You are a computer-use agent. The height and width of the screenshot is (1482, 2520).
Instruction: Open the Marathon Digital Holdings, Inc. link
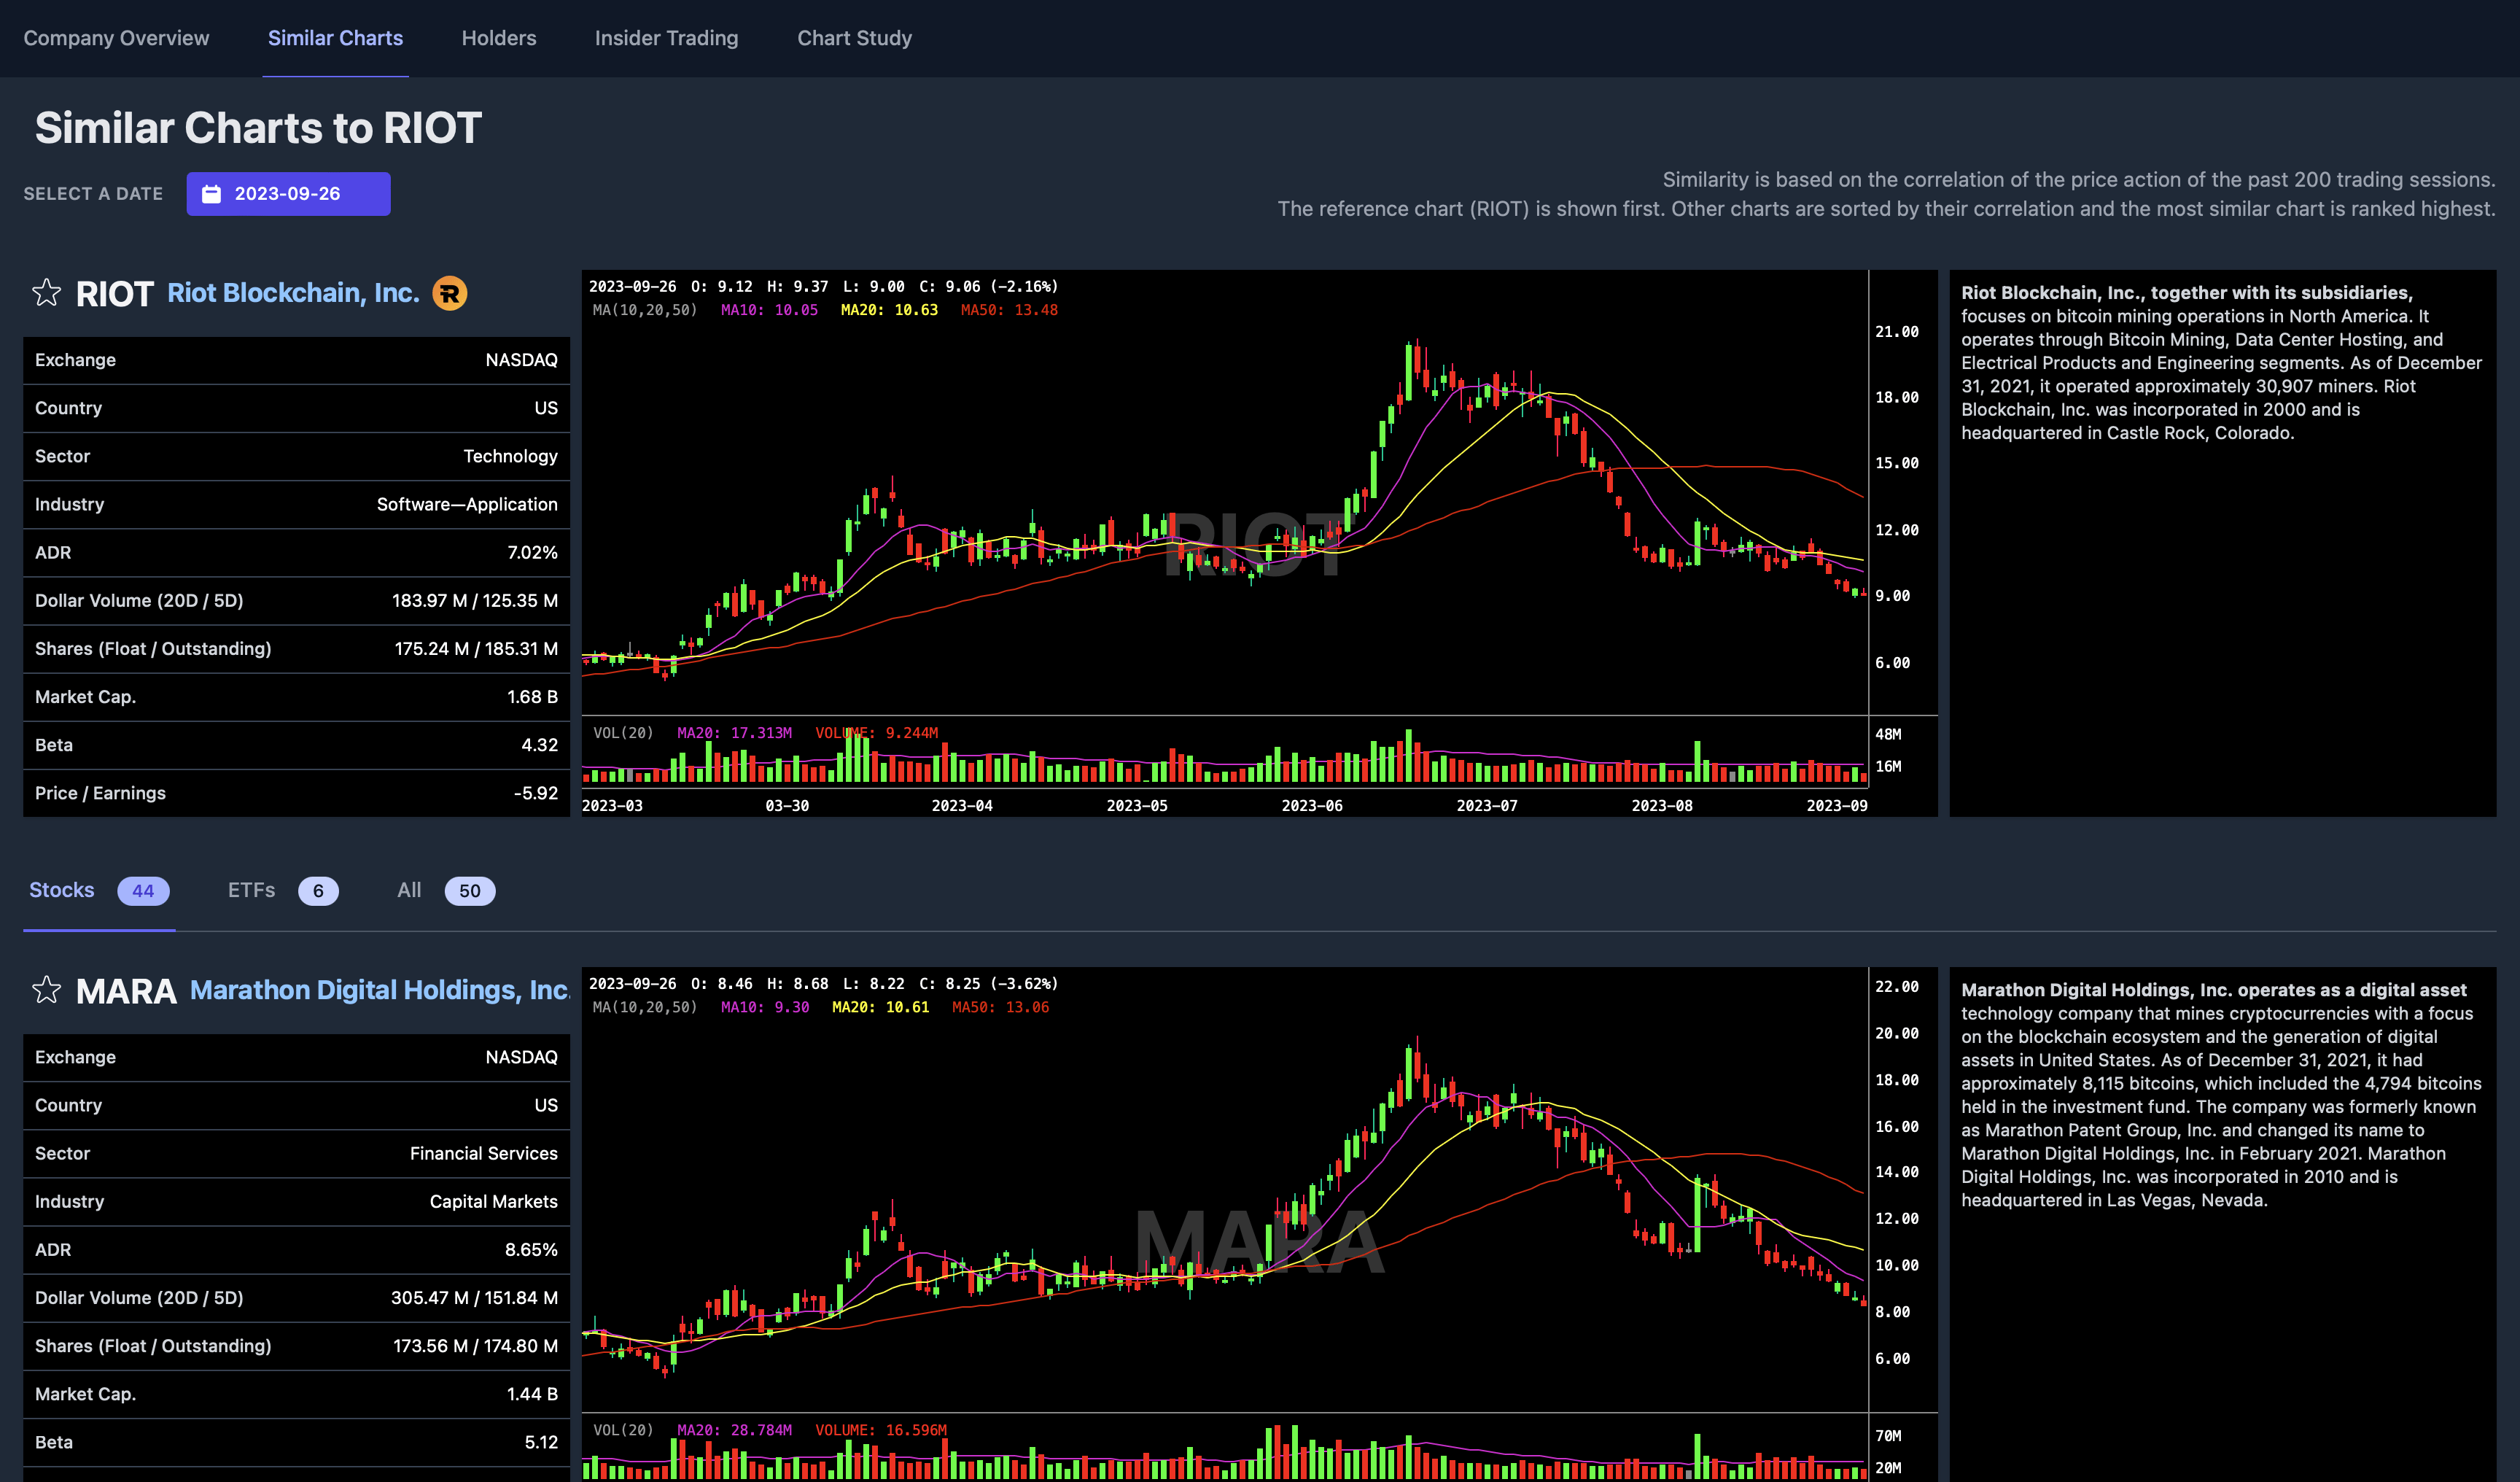[x=380, y=990]
